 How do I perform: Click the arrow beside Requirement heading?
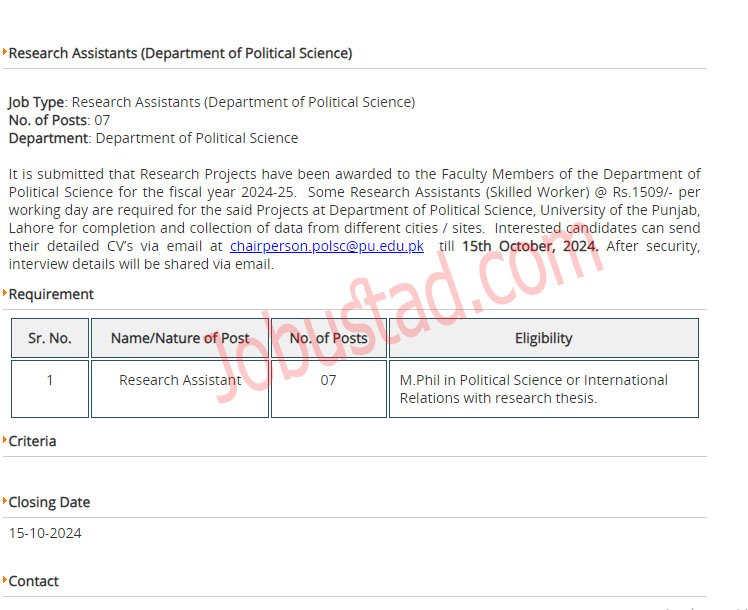5,292
